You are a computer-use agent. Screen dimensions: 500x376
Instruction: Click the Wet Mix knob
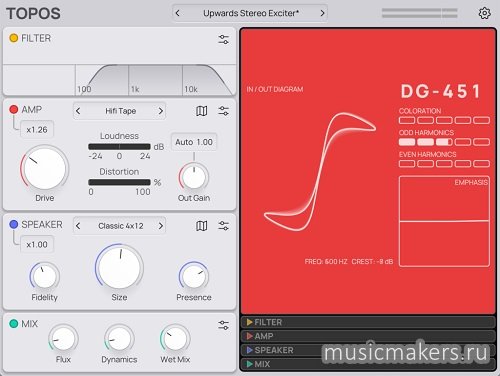click(175, 338)
